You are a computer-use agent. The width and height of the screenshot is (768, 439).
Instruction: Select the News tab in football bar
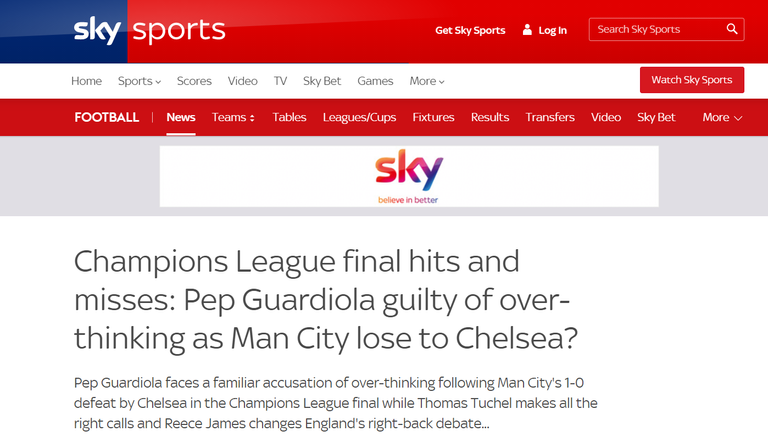coord(181,117)
